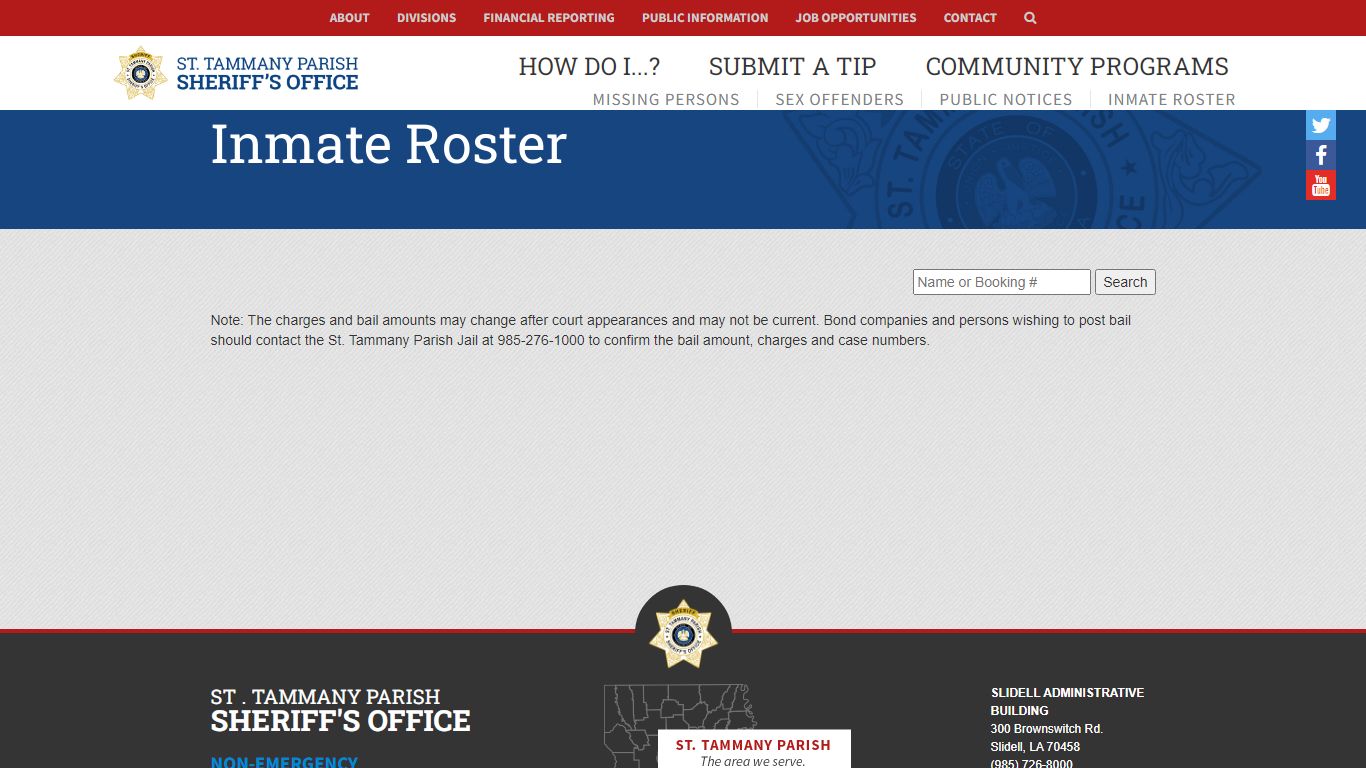The image size is (1366, 768).
Task: Go to Missing Persons page
Action: pos(666,100)
